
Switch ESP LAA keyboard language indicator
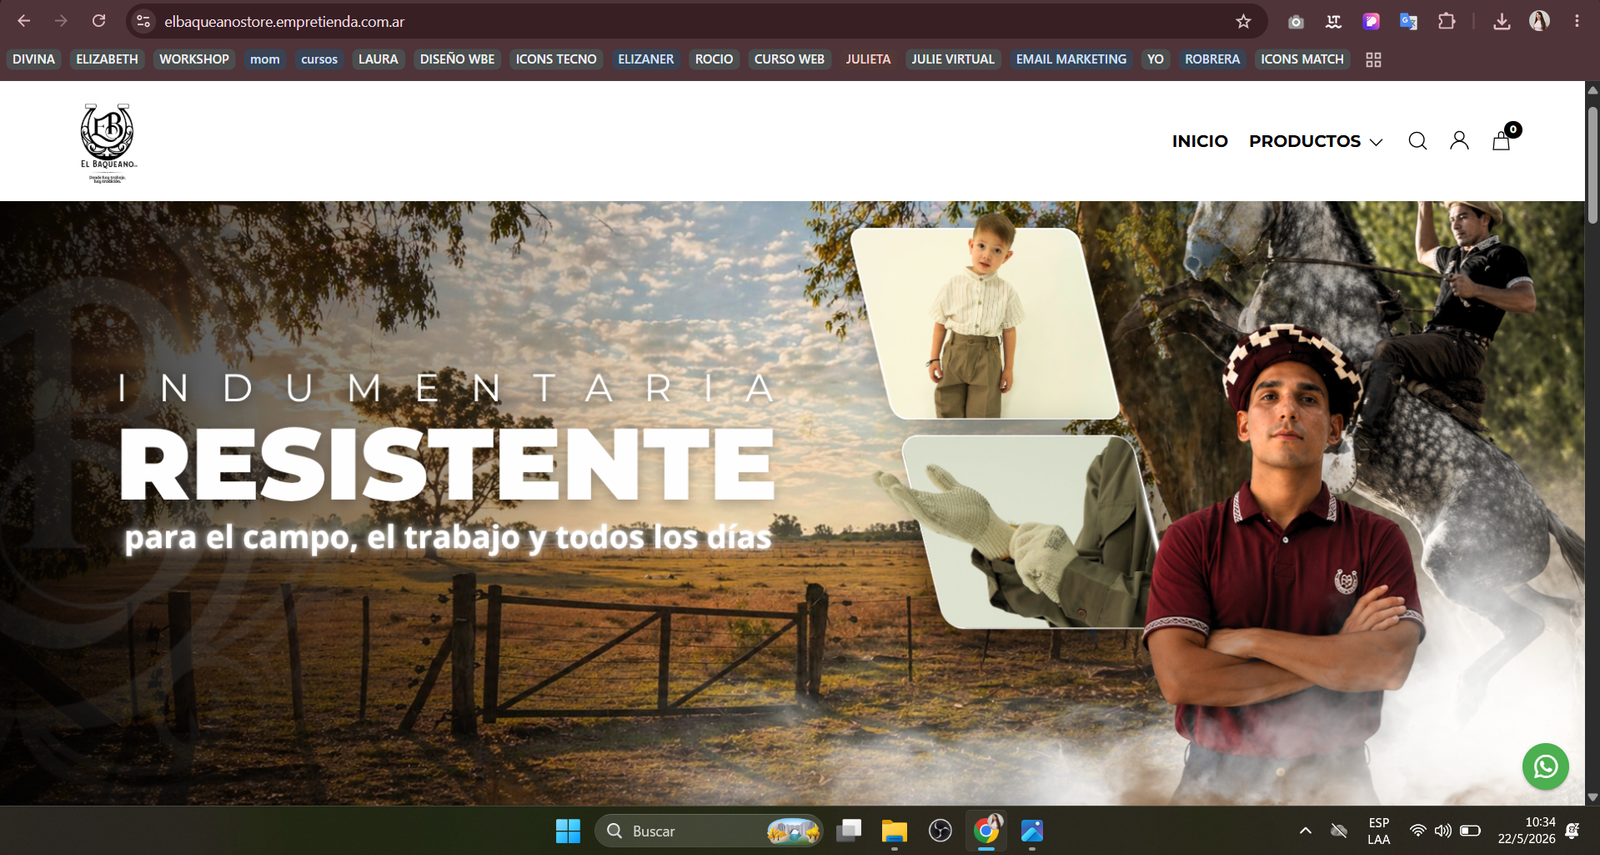(1379, 831)
